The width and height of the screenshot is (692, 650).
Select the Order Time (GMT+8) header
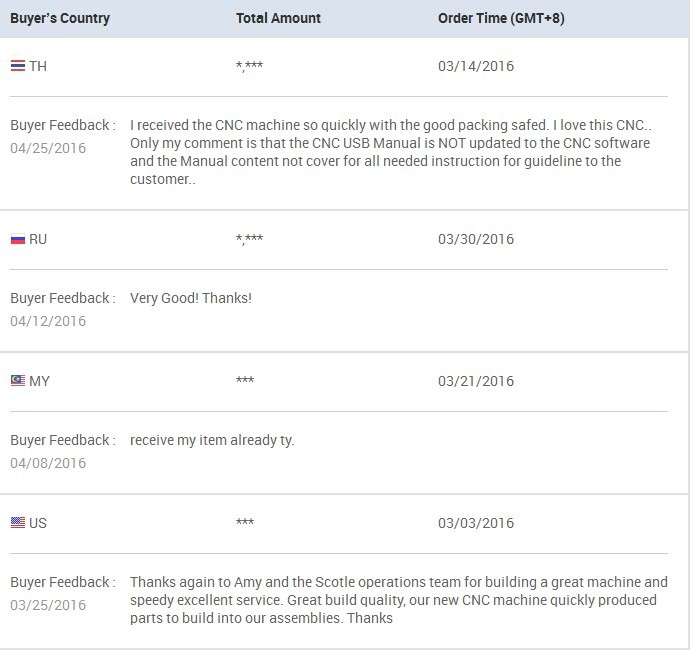[501, 18]
